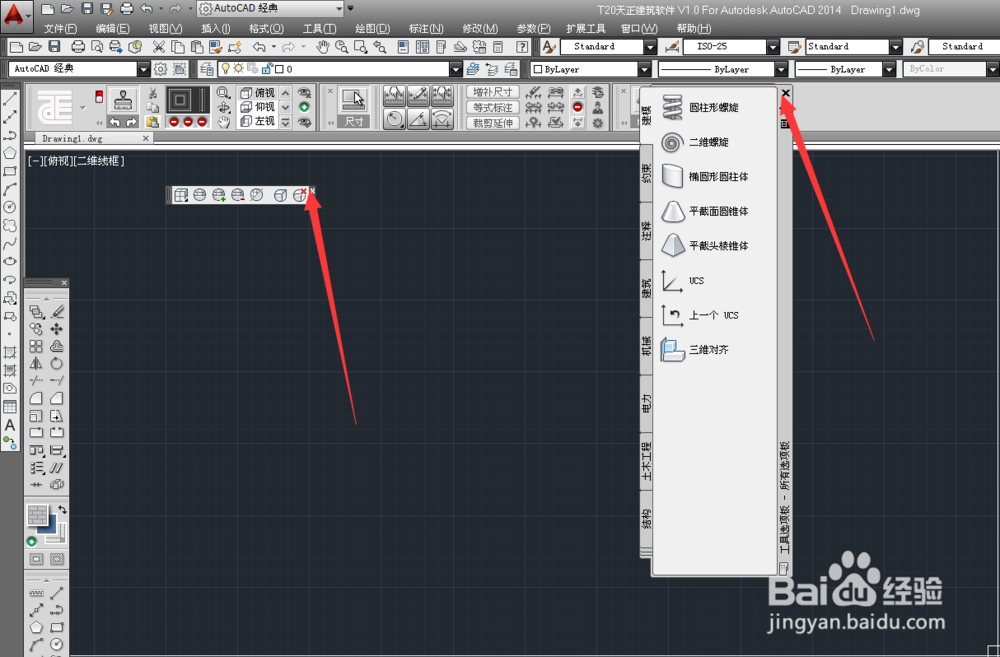Image resolution: width=1000 pixels, height=657 pixels.
Task: Open the lineweight ByLayer dropdown
Action: (889, 69)
